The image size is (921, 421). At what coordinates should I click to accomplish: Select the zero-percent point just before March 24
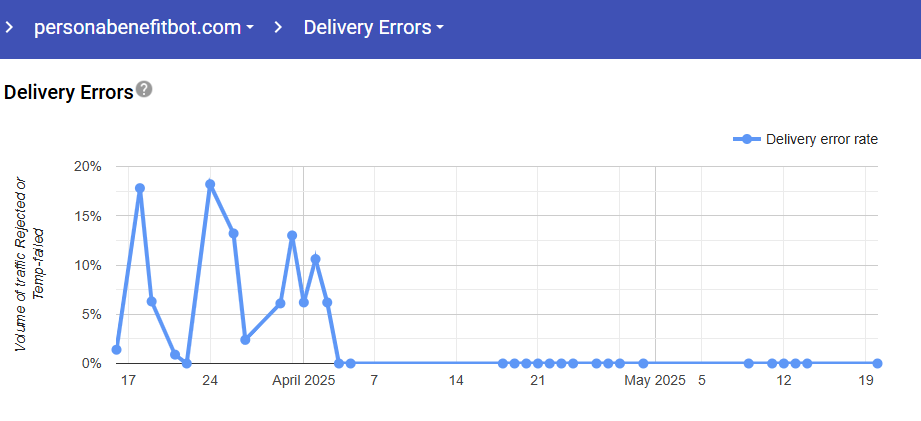point(187,363)
